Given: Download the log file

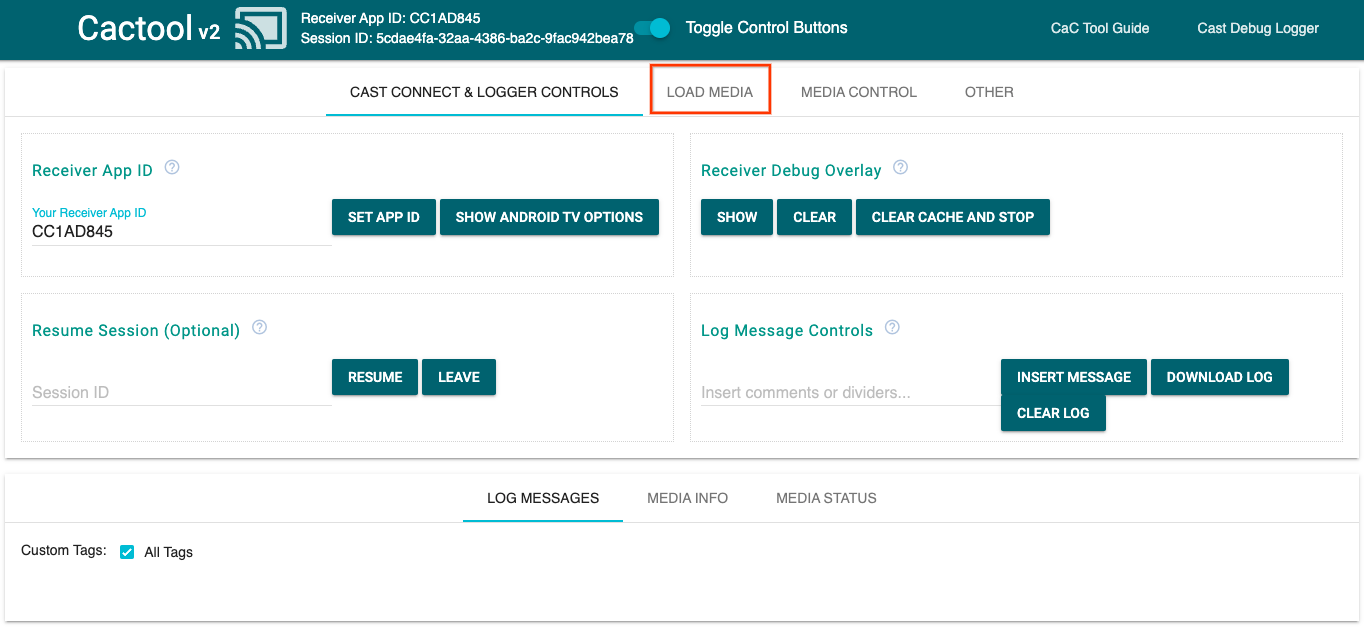Looking at the screenshot, I should pos(1219,377).
